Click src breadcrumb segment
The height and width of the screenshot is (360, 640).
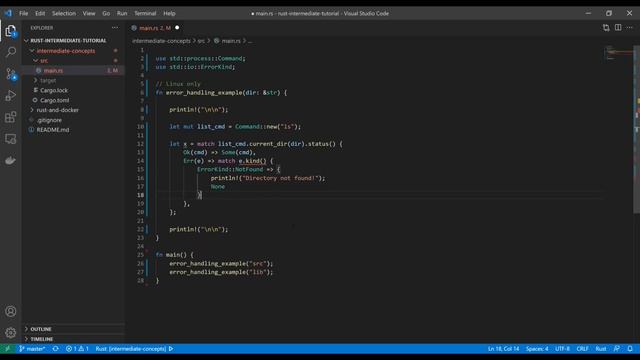click(201, 41)
